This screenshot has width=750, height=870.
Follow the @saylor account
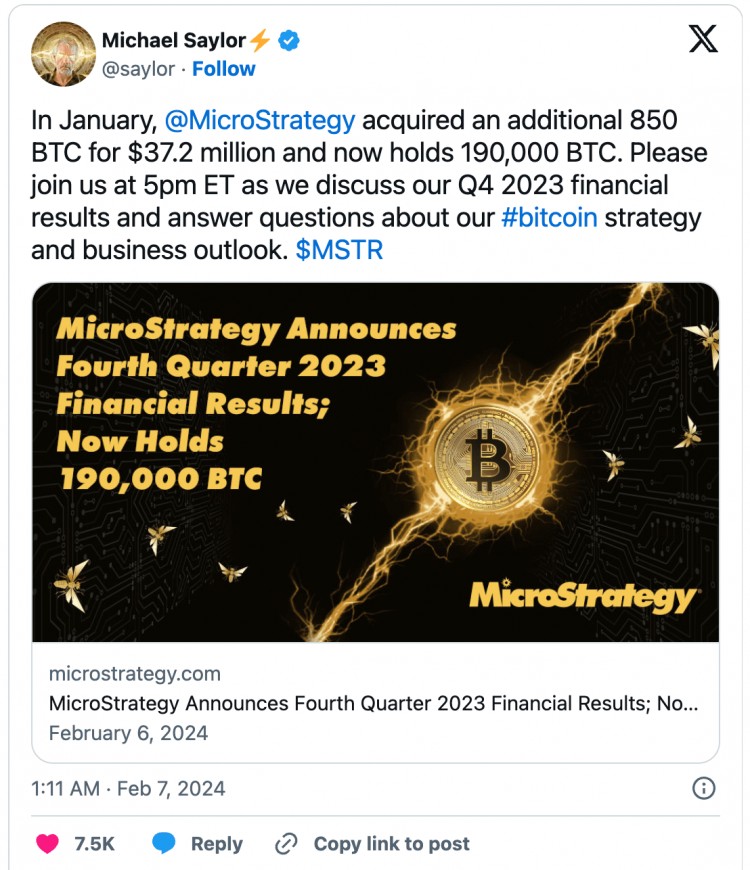[222, 68]
